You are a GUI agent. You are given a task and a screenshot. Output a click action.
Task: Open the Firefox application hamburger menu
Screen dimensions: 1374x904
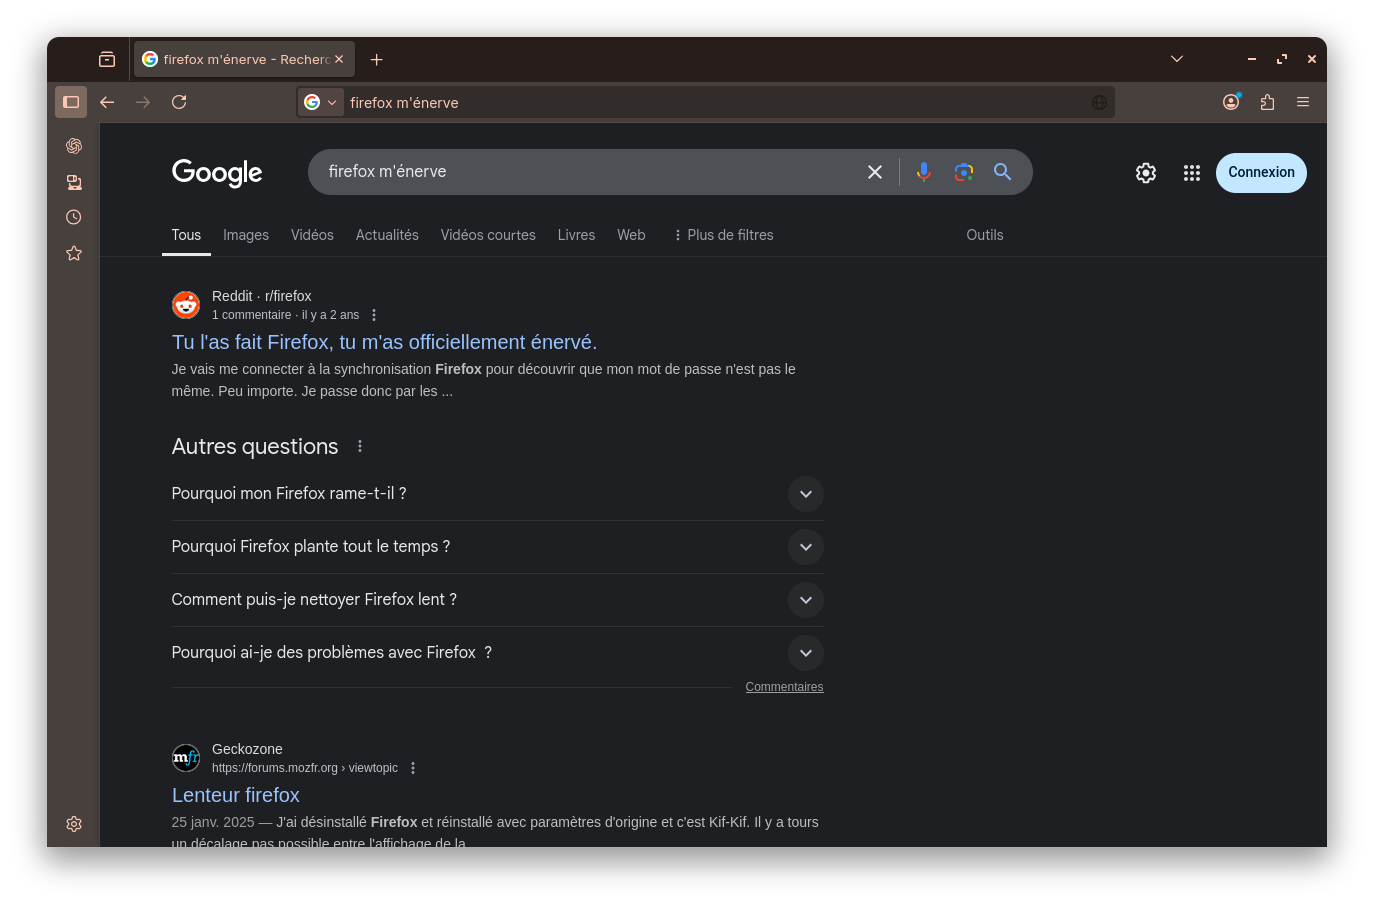coord(1303,102)
